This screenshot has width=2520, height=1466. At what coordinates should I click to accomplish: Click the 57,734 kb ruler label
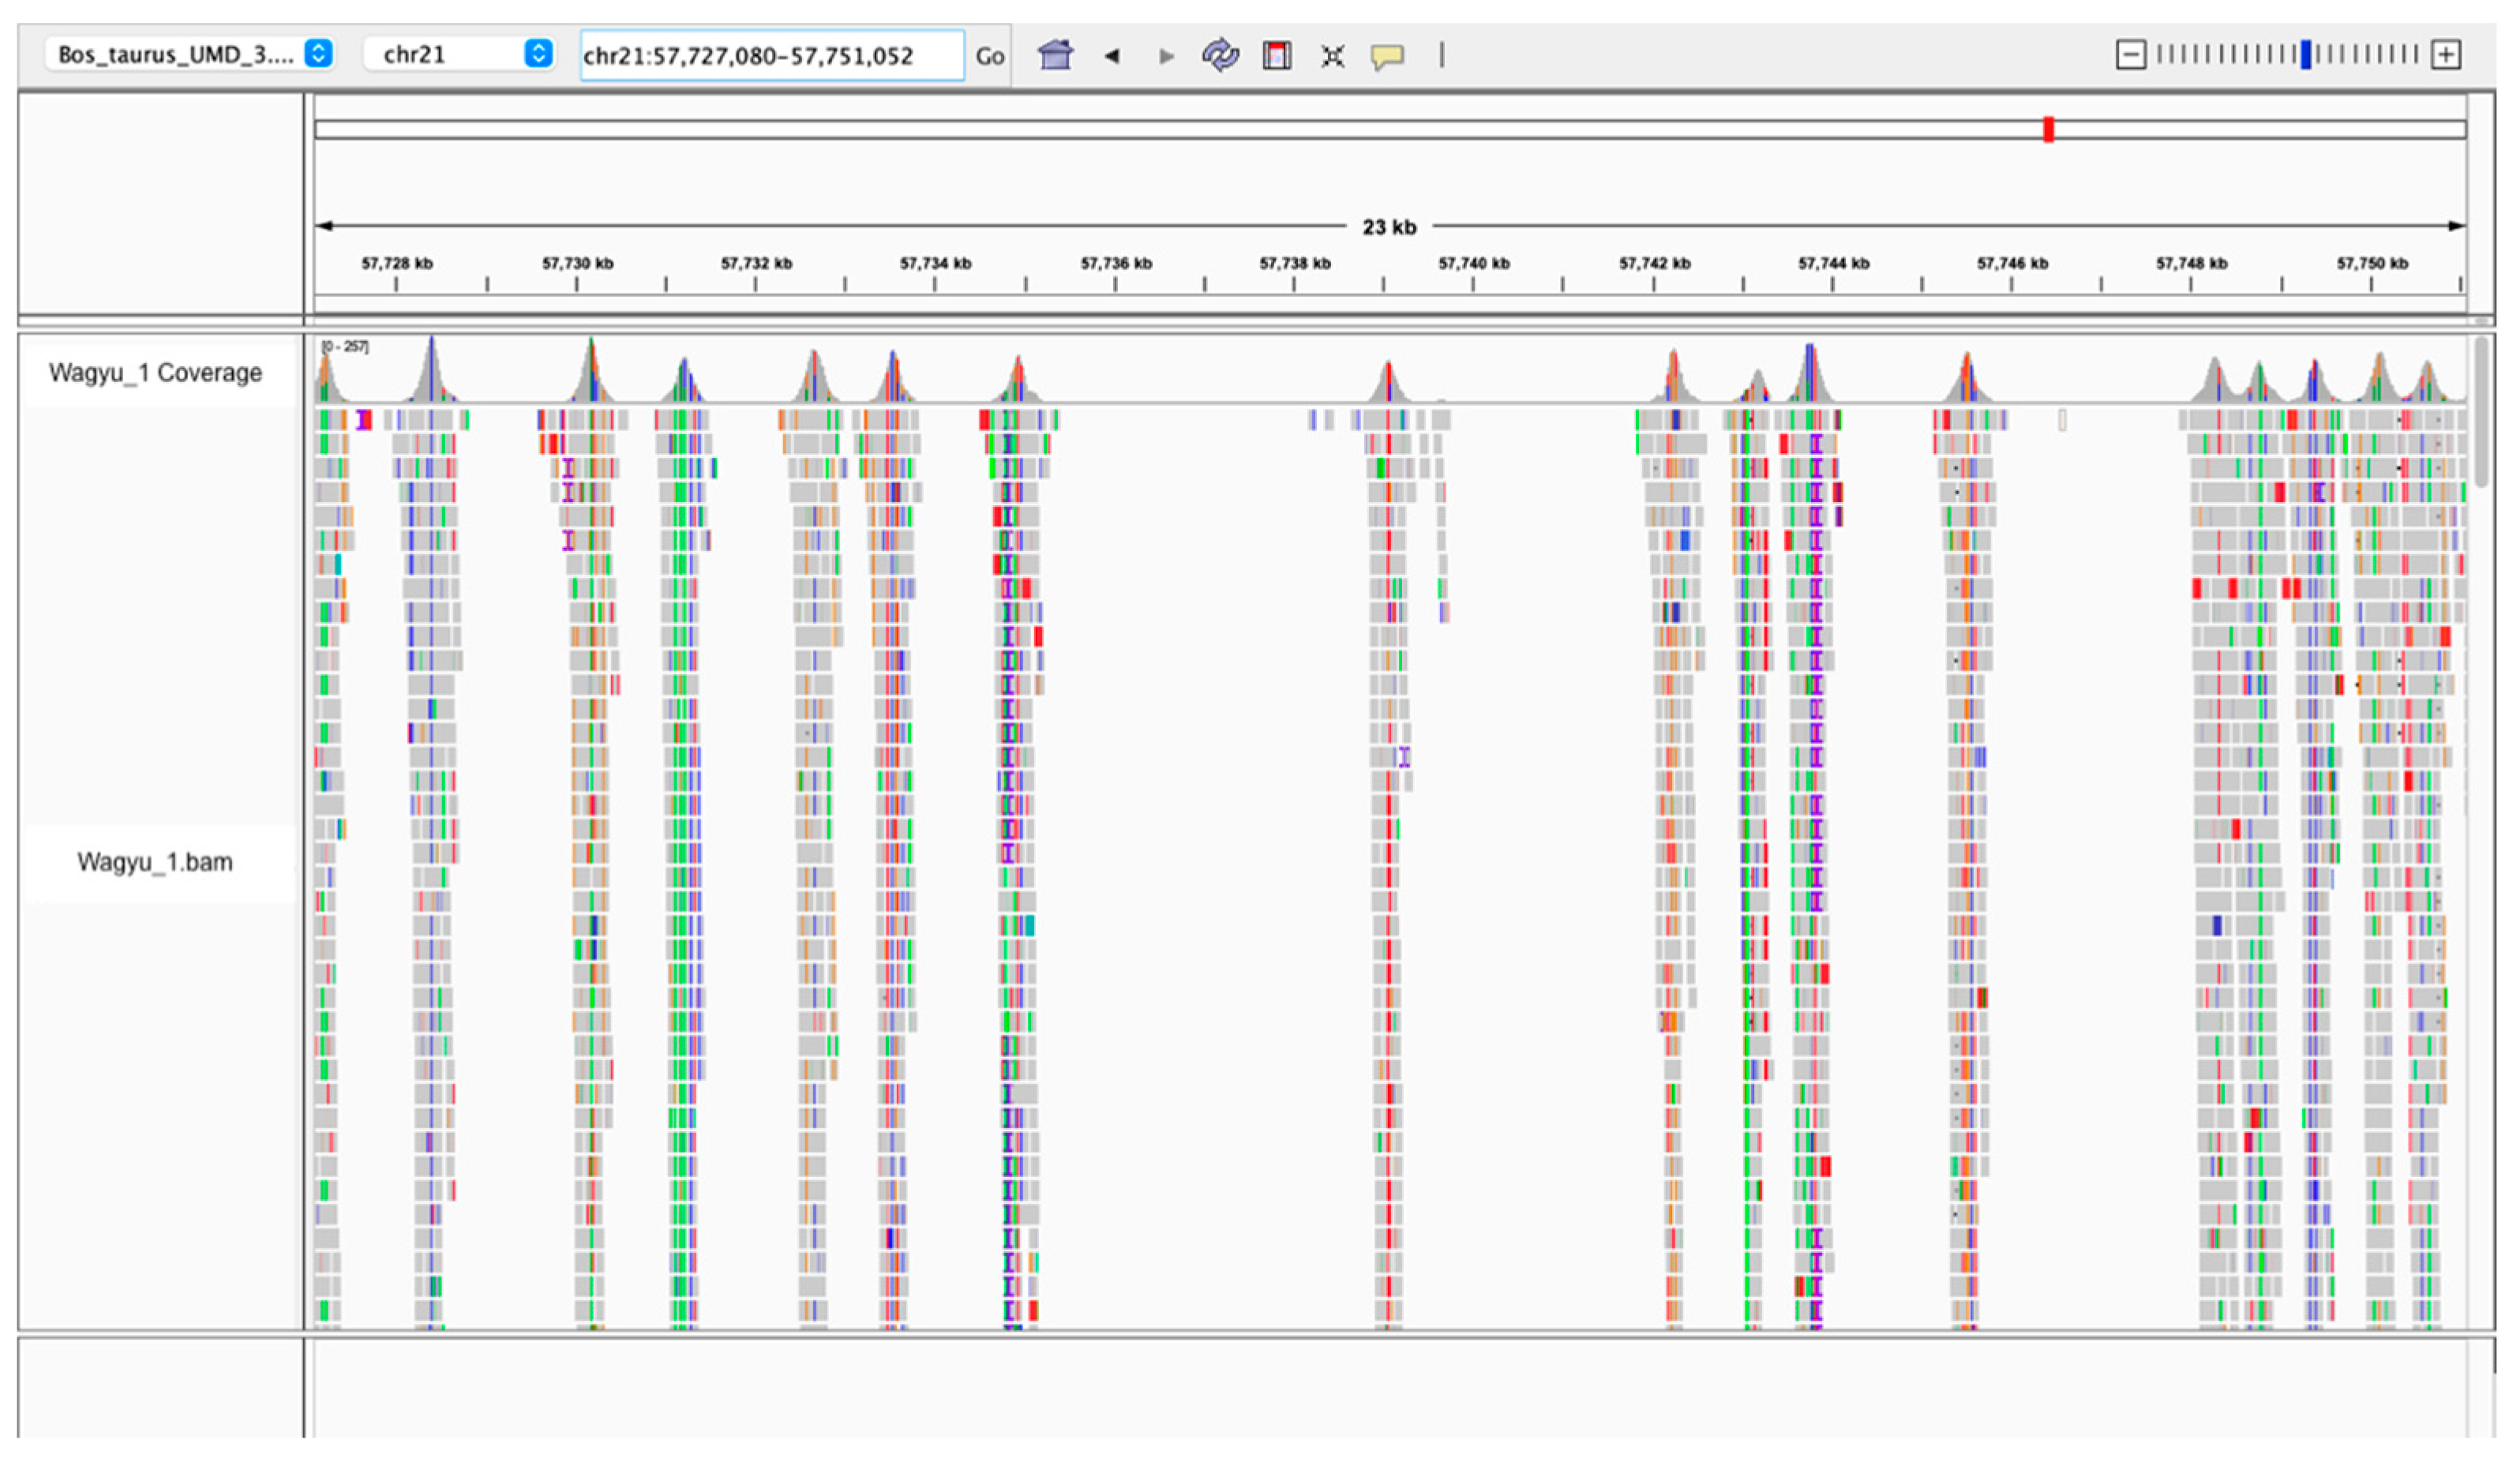pos(935,263)
